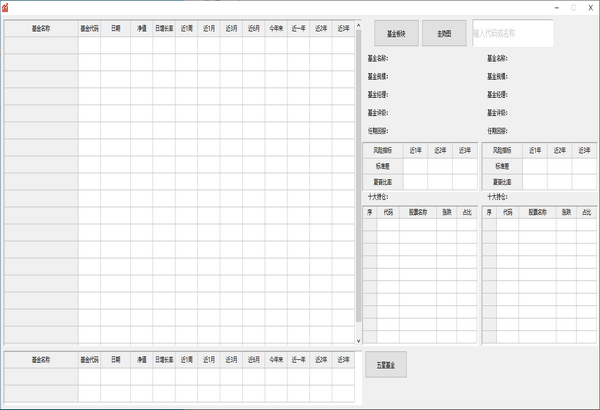The image size is (600, 410).
Task: Sort top table by 基金名称 header
Action: coord(41,29)
